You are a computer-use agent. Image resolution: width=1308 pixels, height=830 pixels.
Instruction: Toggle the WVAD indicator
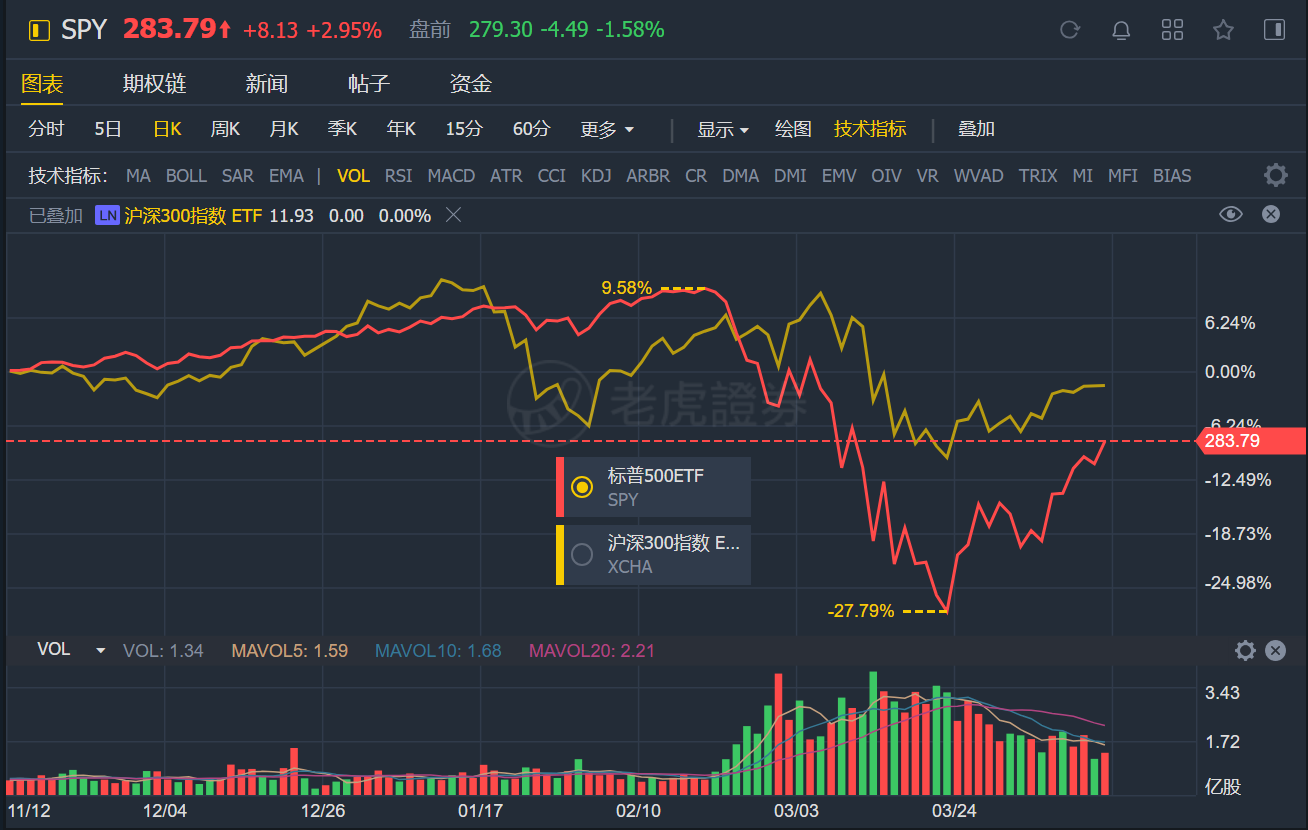[979, 176]
